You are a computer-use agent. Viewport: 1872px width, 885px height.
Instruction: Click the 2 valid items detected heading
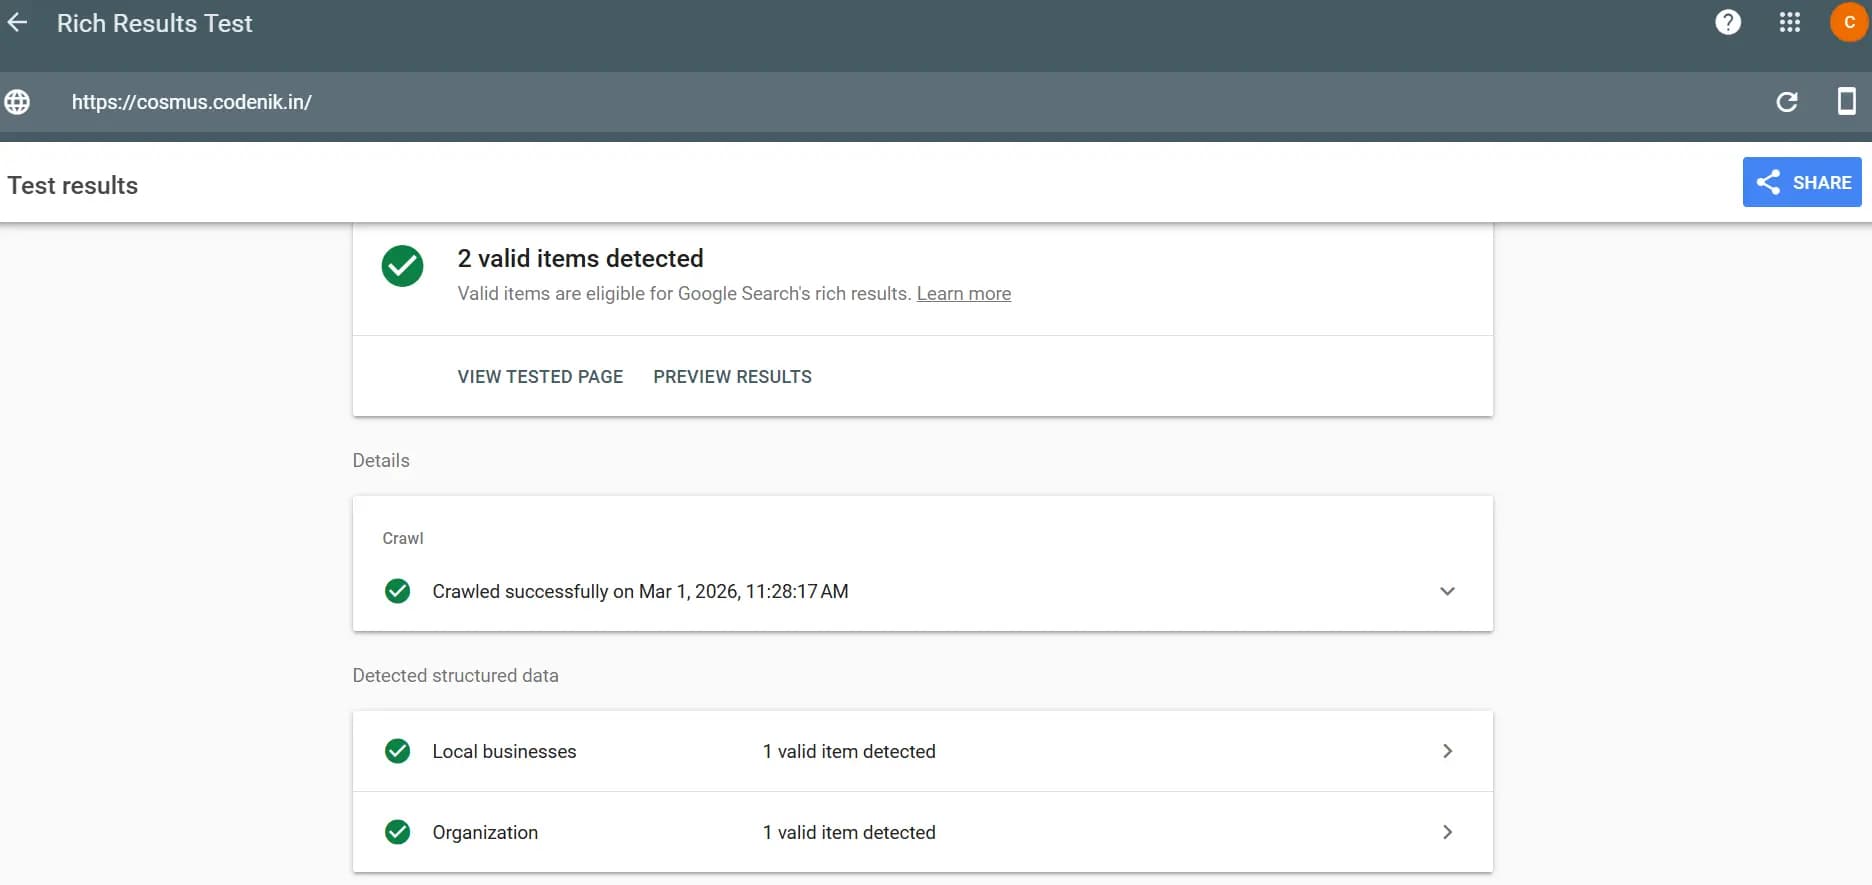click(x=580, y=258)
